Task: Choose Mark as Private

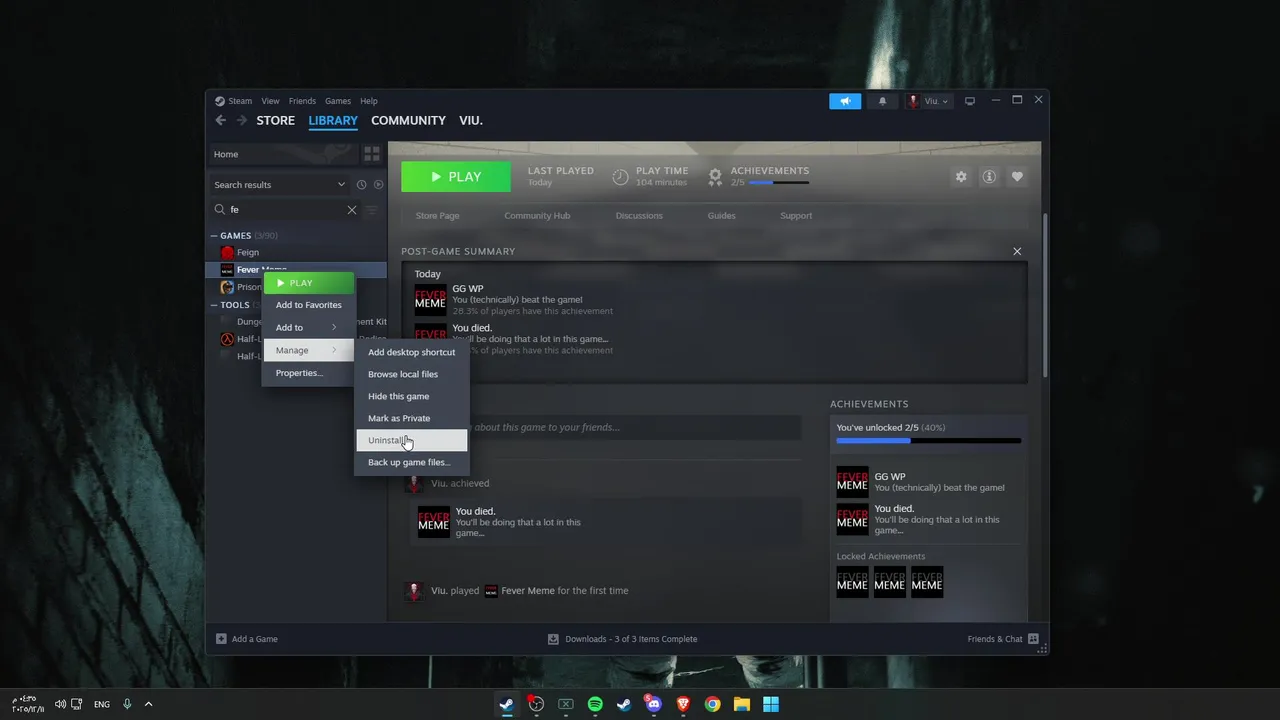Action: tap(411, 418)
